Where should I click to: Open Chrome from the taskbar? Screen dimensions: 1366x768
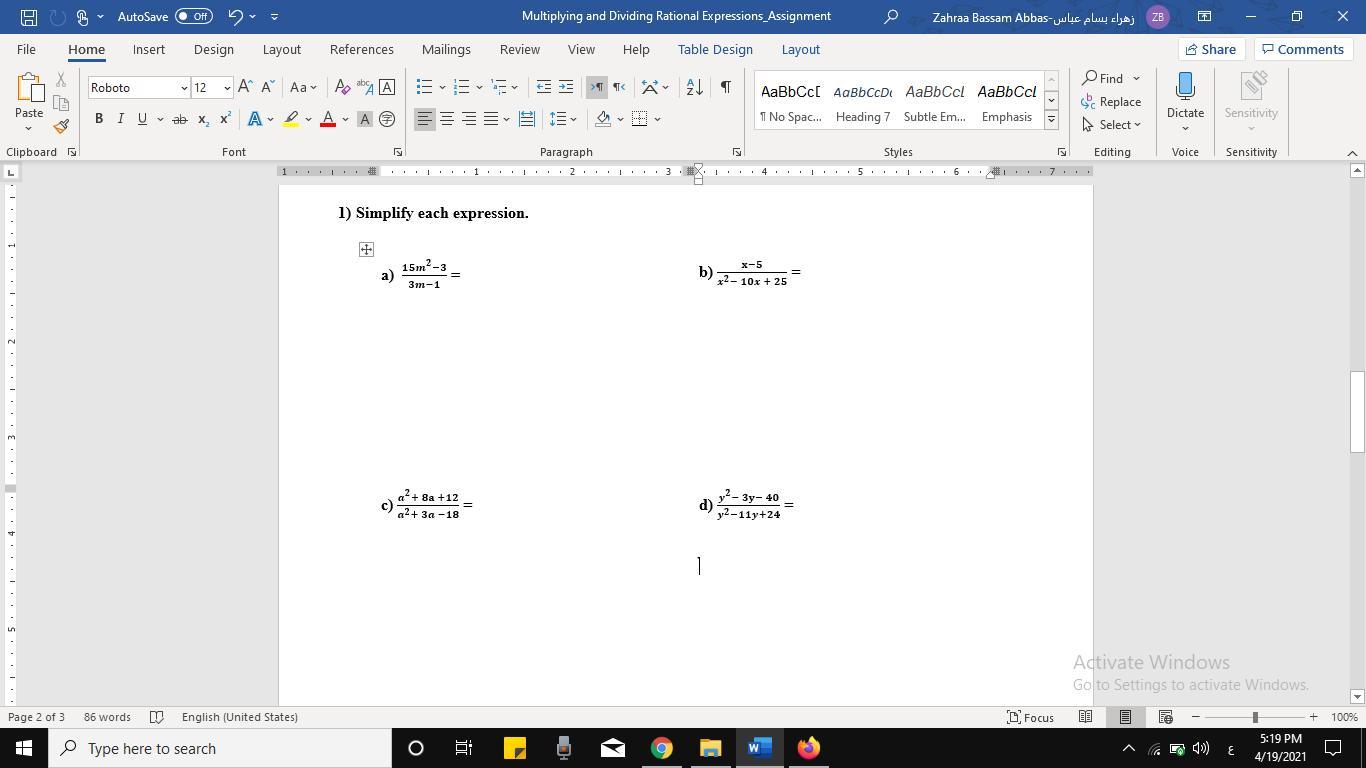point(661,748)
